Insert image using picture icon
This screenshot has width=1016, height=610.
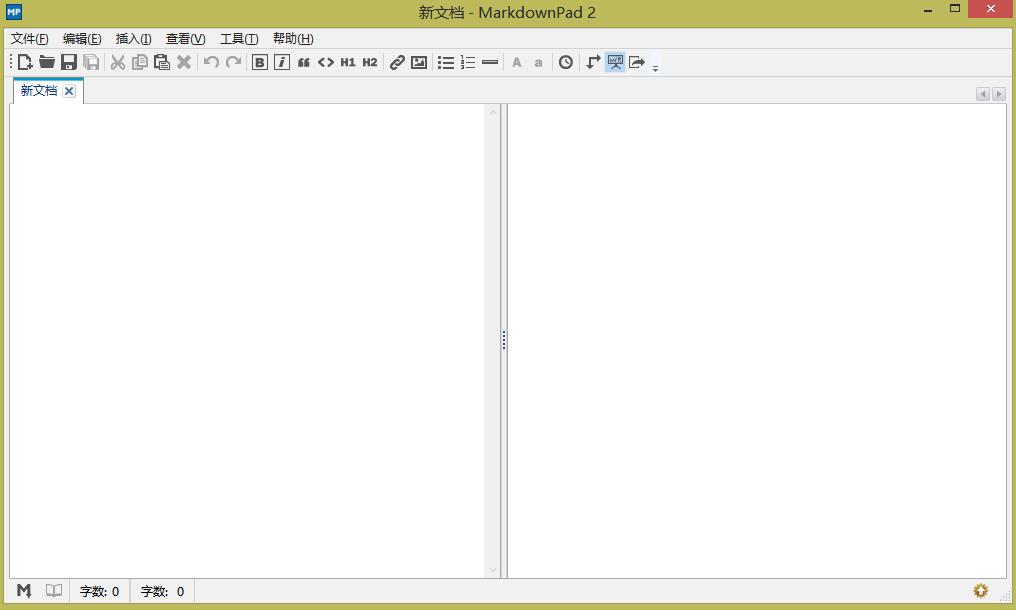point(419,62)
